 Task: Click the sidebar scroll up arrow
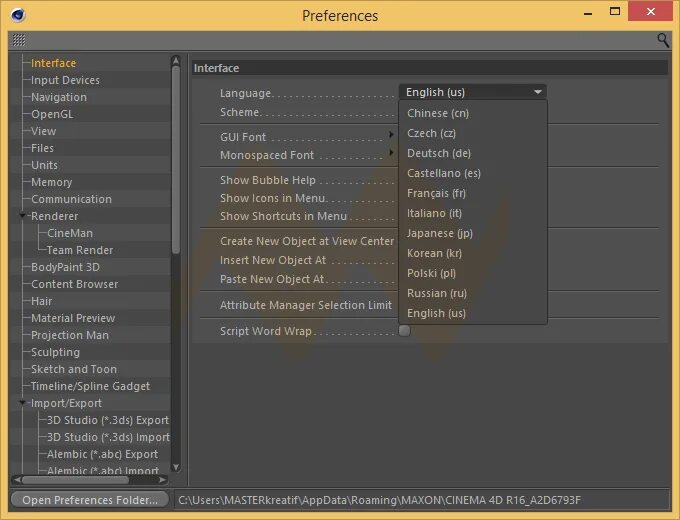pyautogui.click(x=176, y=60)
